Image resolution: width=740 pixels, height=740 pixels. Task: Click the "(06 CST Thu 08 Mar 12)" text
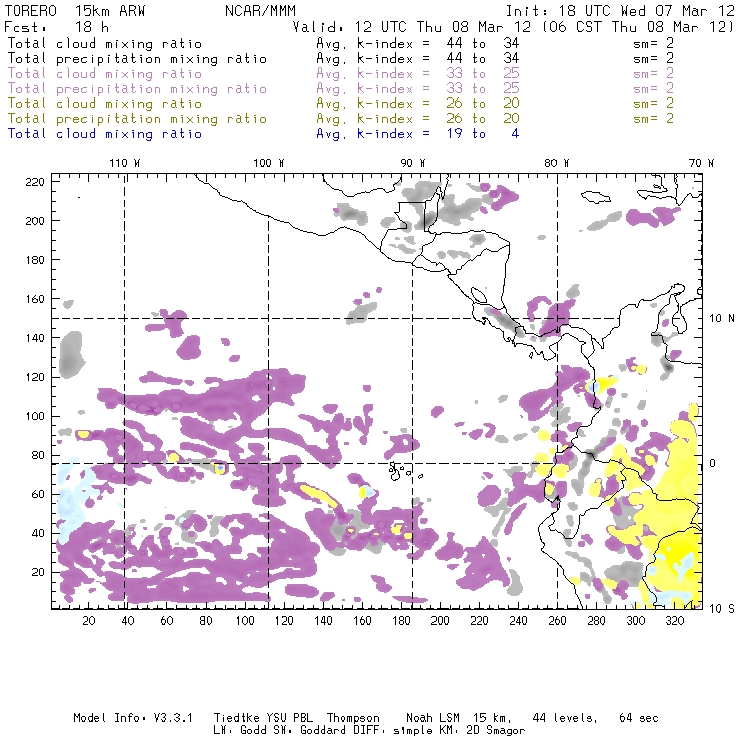tap(638, 27)
